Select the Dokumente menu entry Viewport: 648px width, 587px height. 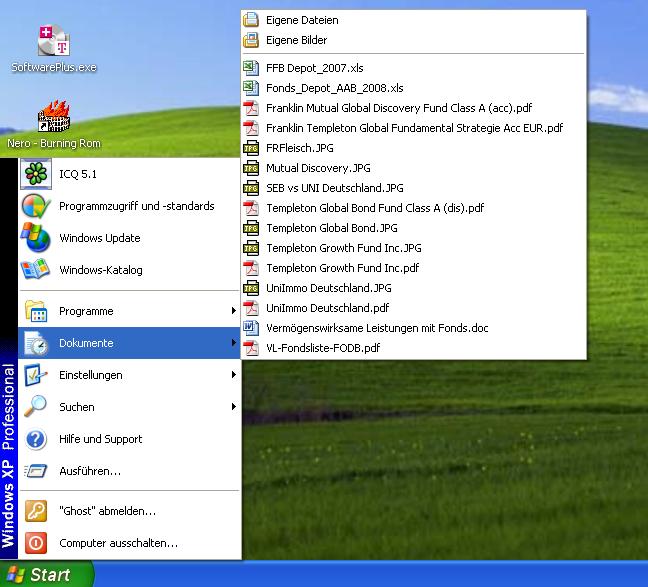tap(86, 343)
